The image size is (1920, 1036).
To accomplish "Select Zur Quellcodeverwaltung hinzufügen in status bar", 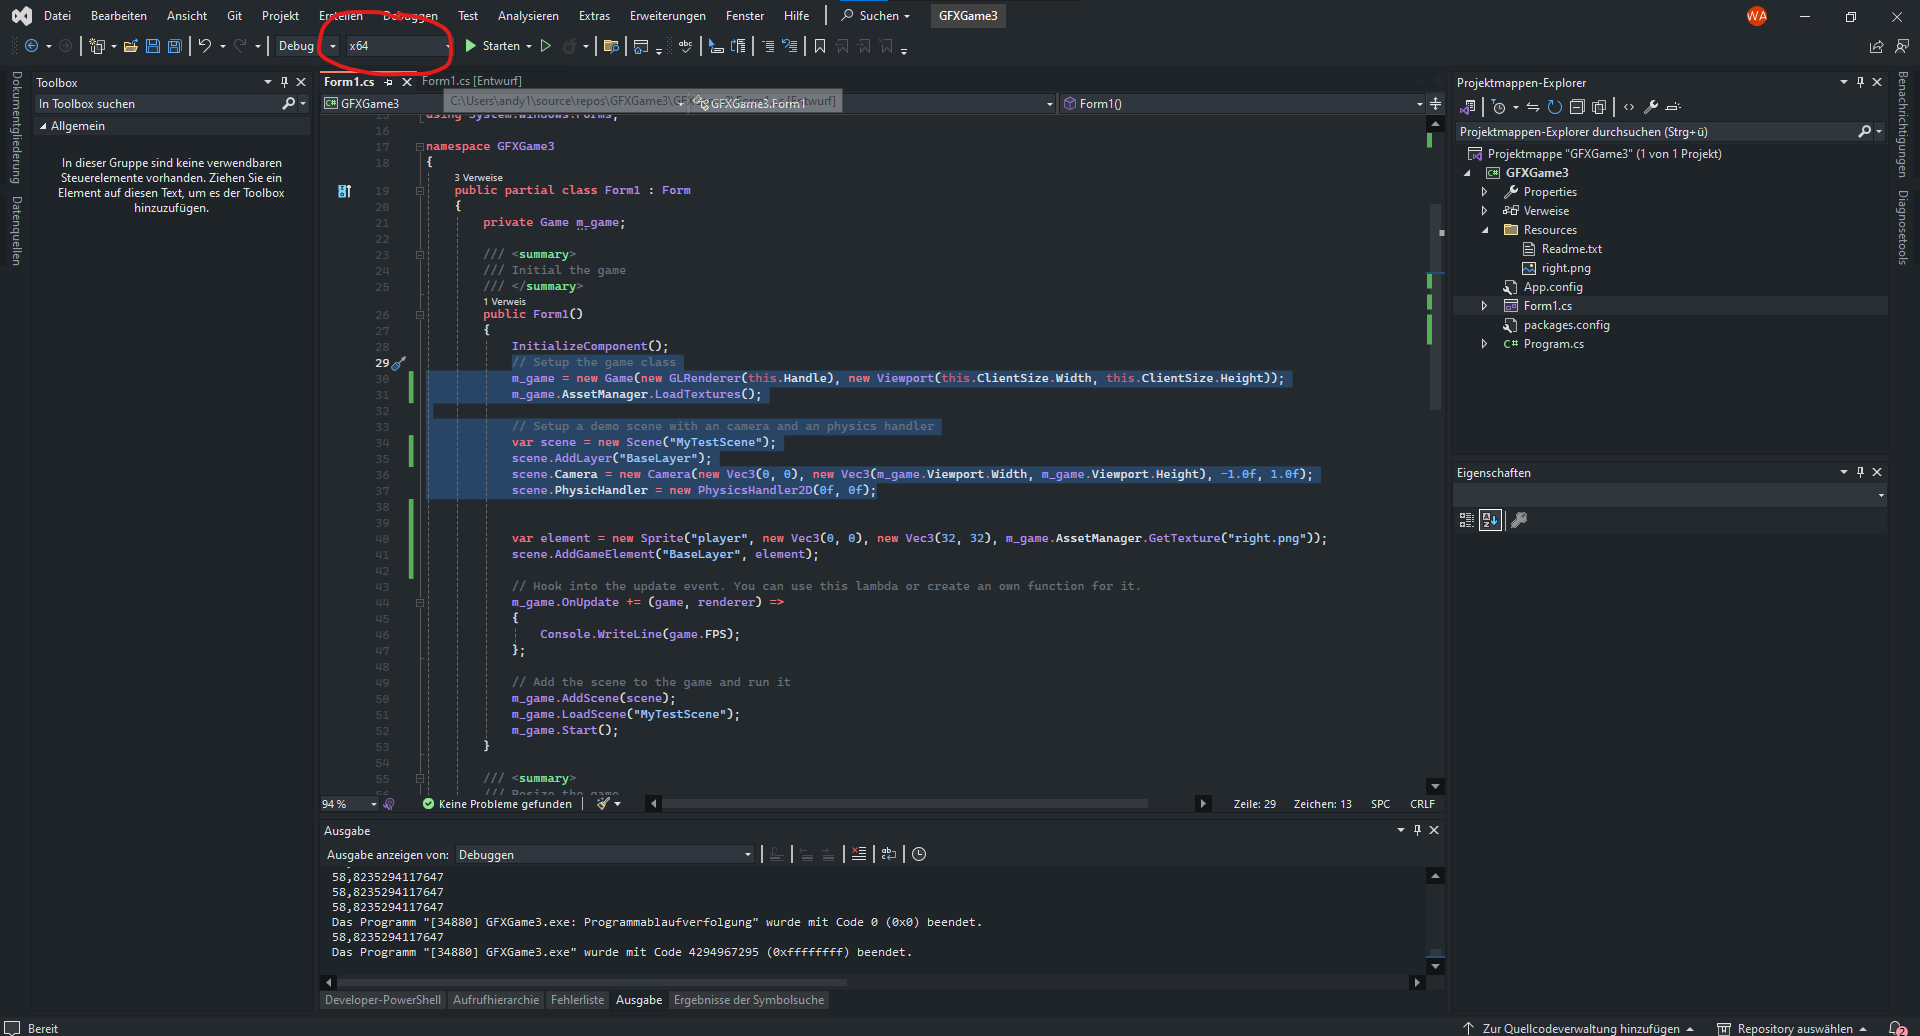I will click(x=1580, y=1028).
